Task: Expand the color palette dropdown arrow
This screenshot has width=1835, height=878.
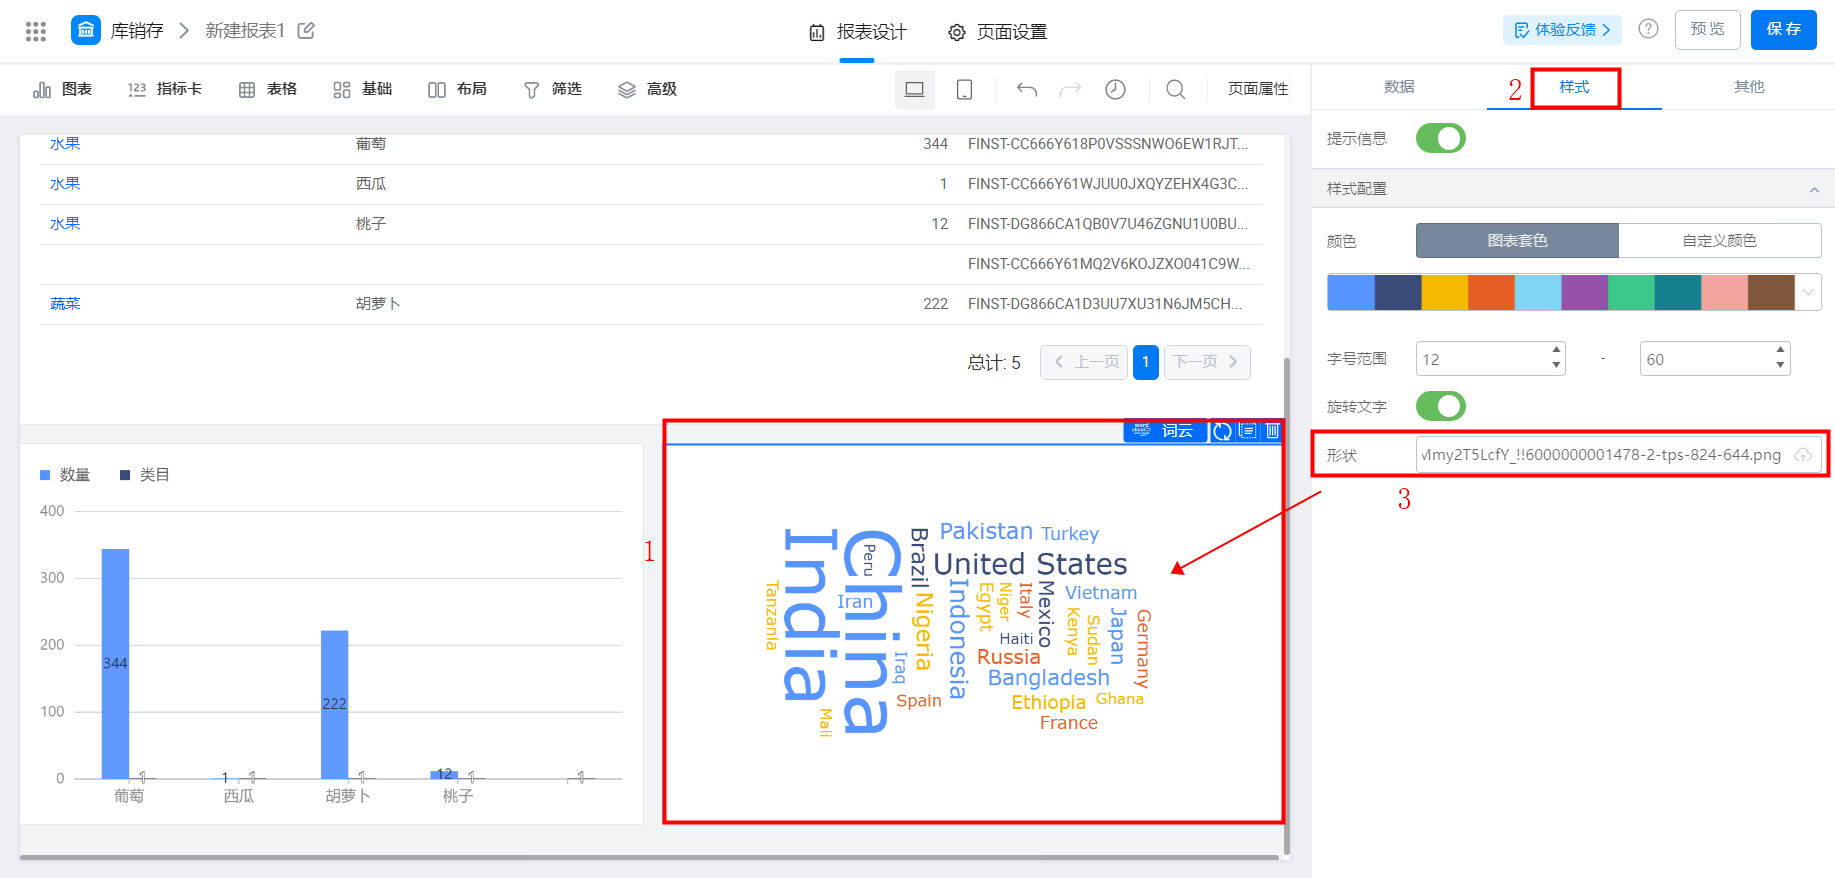Action: 1808,292
